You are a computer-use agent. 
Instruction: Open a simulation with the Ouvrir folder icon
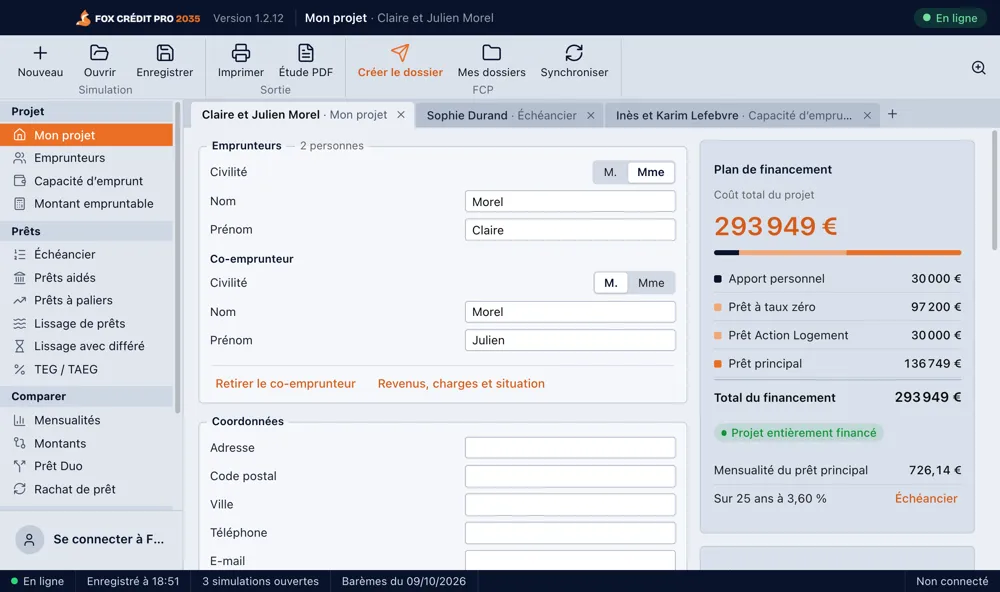coord(99,53)
